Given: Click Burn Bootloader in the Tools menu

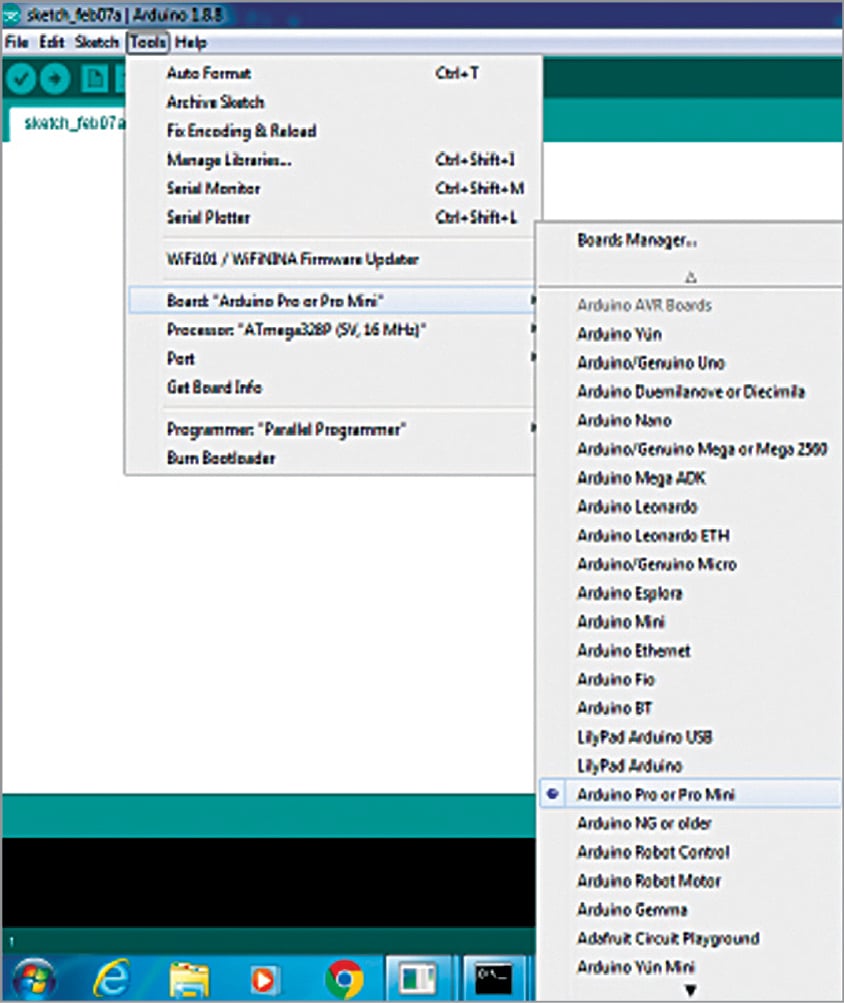Looking at the screenshot, I should [221, 458].
